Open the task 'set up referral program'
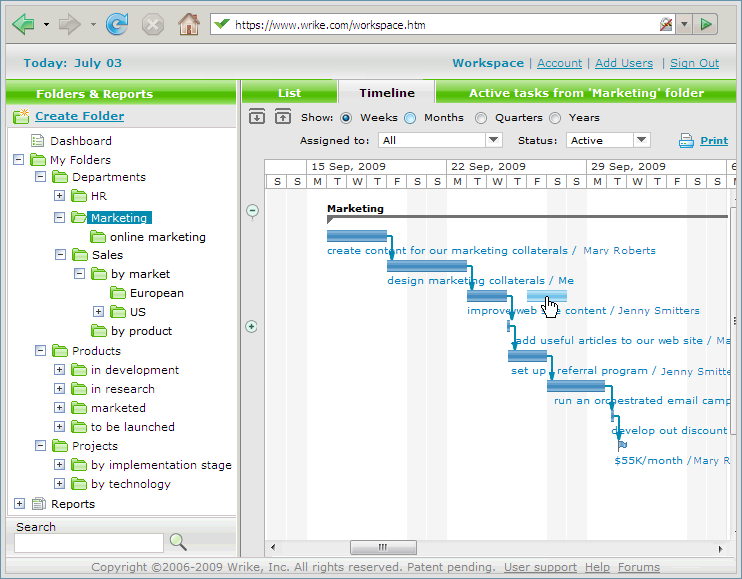 click(x=527, y=356)
